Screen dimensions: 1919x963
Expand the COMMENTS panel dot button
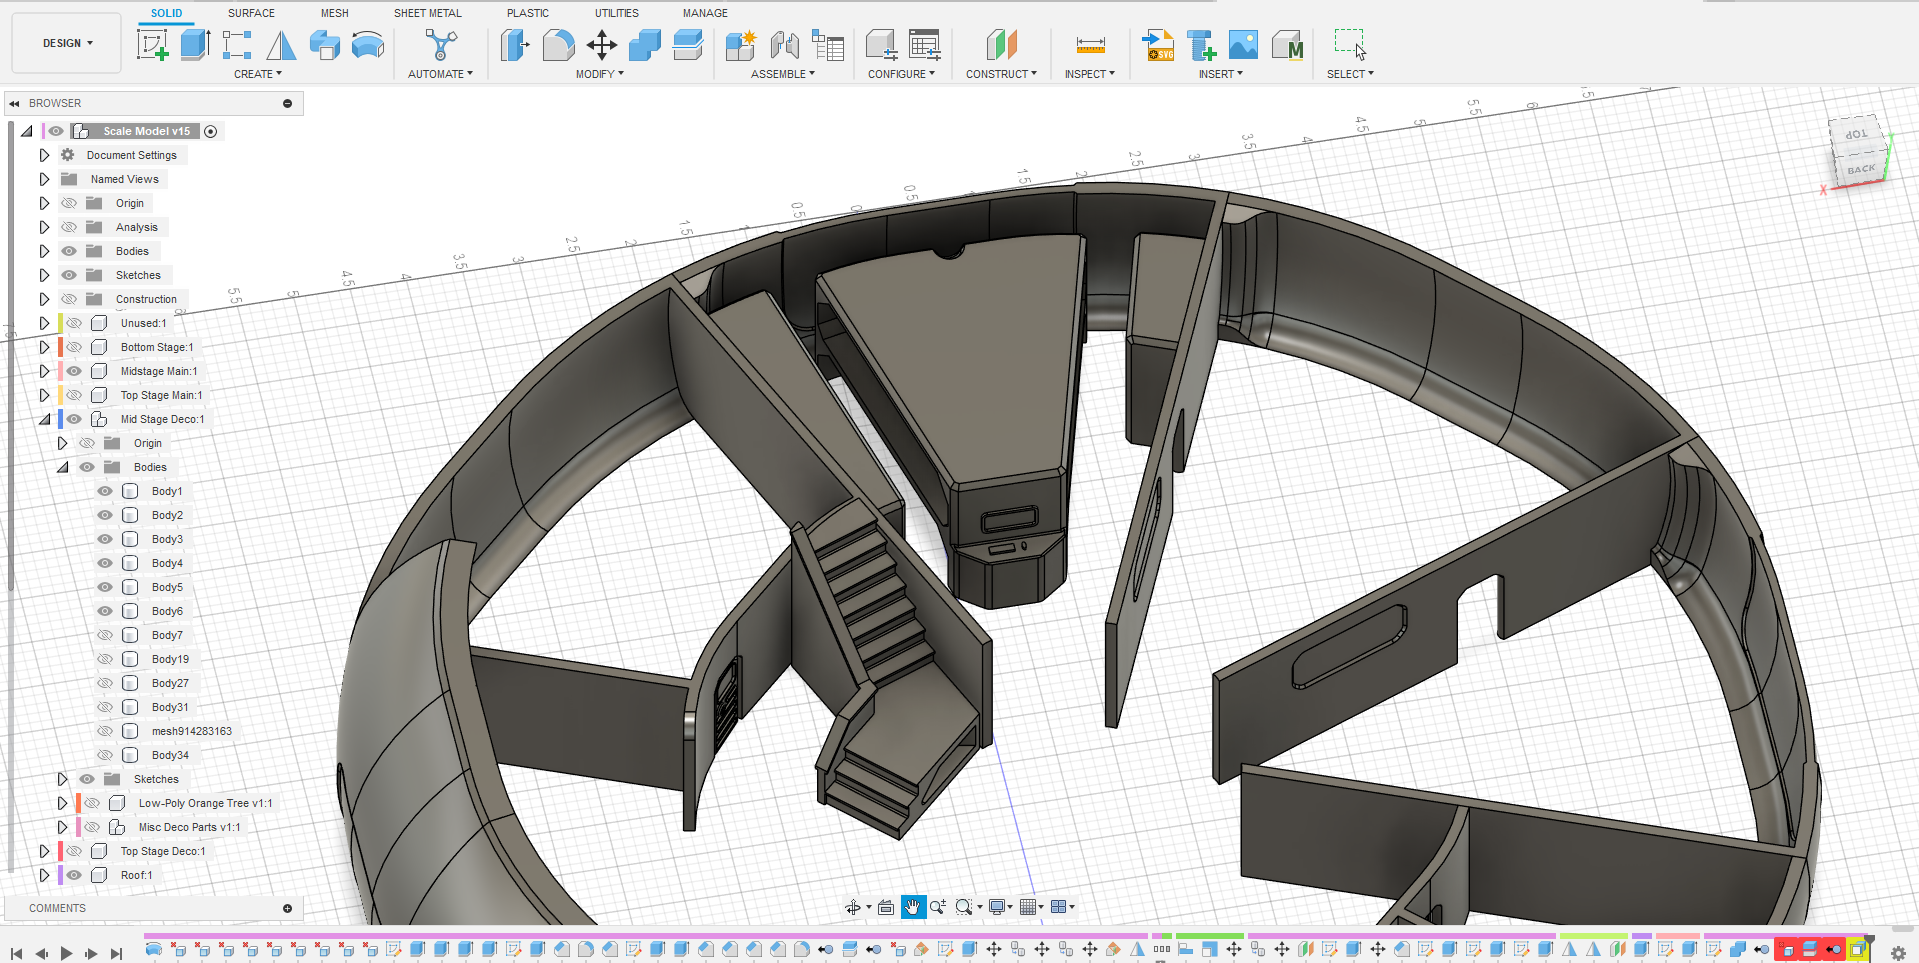[287, 908]
